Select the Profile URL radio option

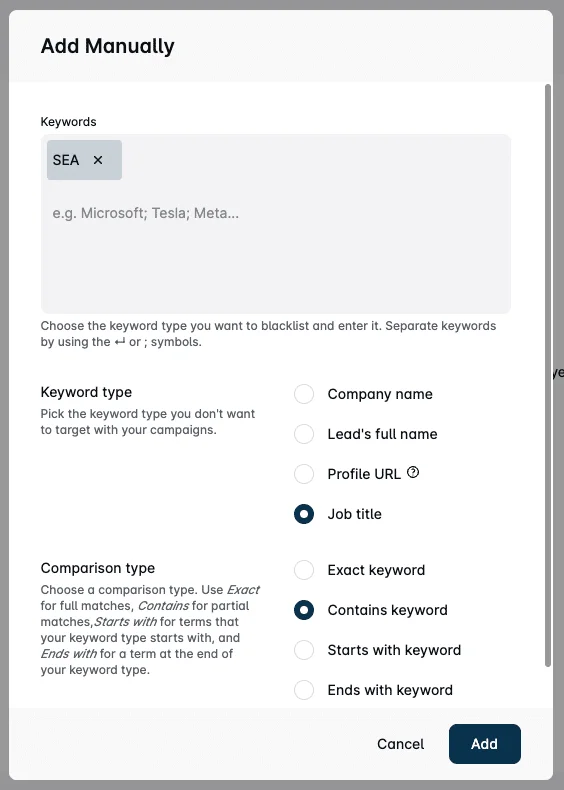[x=304, y=474]
